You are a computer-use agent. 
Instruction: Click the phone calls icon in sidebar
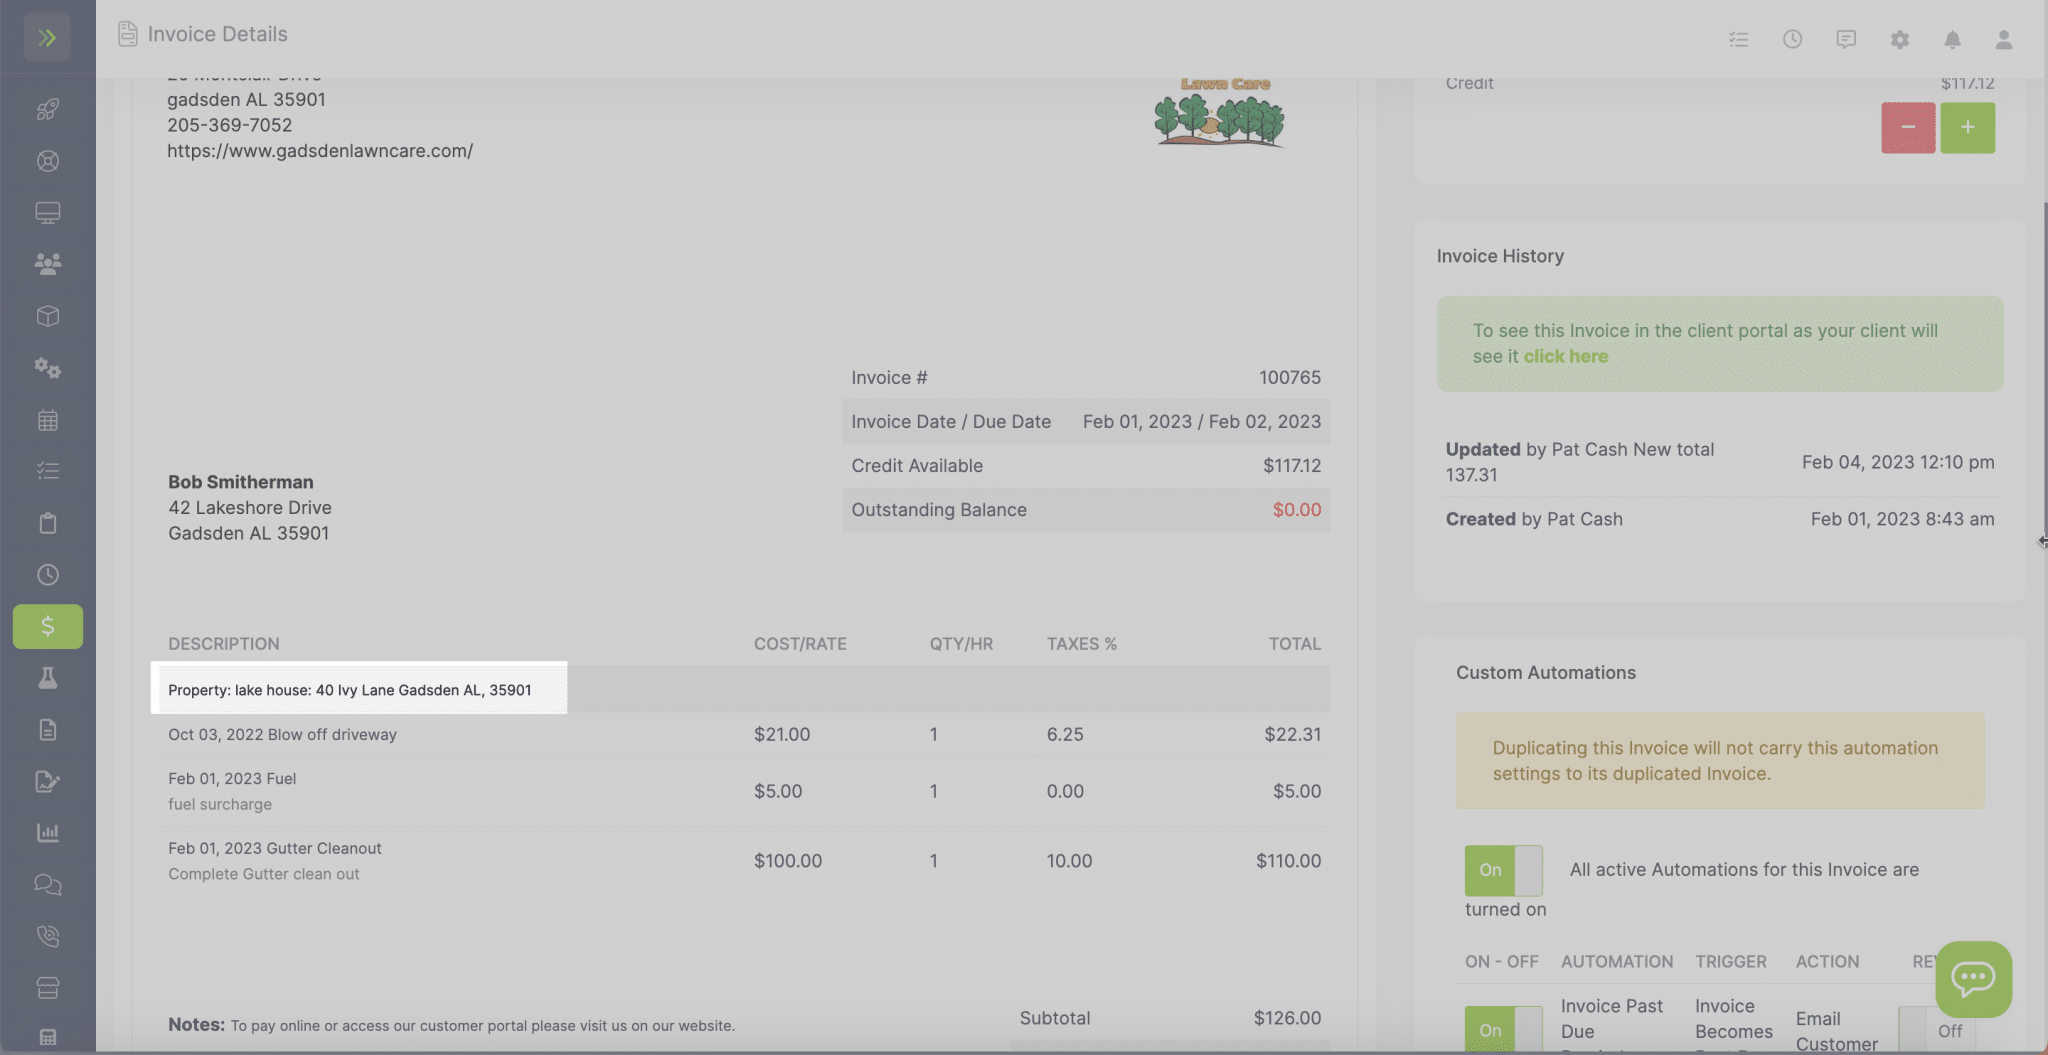47,936
